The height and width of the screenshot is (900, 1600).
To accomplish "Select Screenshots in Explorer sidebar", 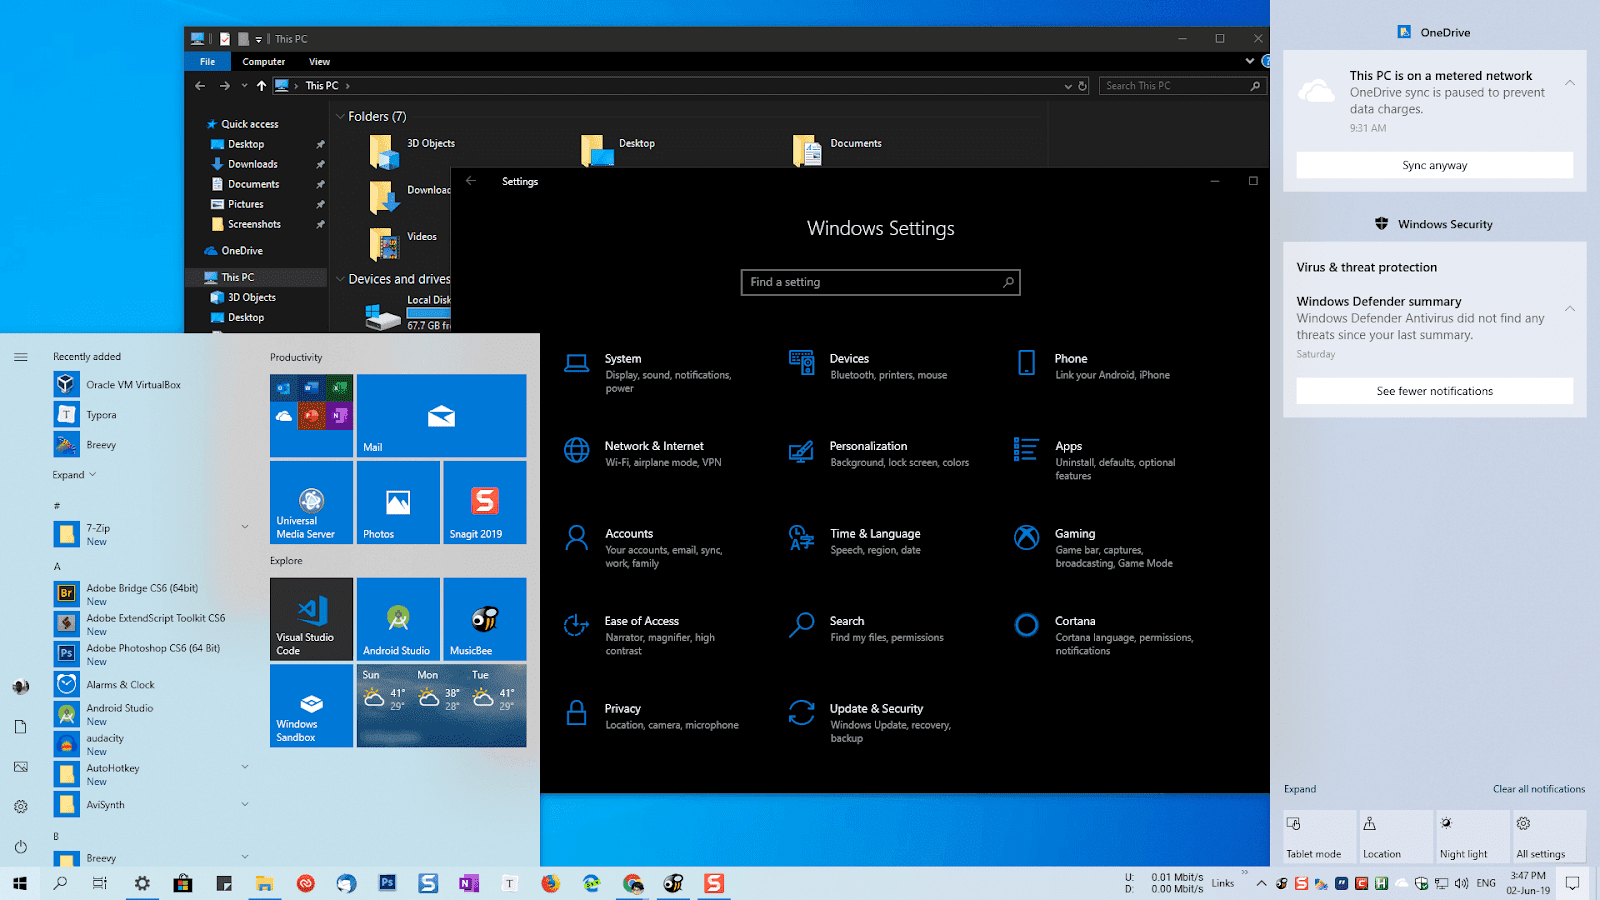I will point(254,224).
